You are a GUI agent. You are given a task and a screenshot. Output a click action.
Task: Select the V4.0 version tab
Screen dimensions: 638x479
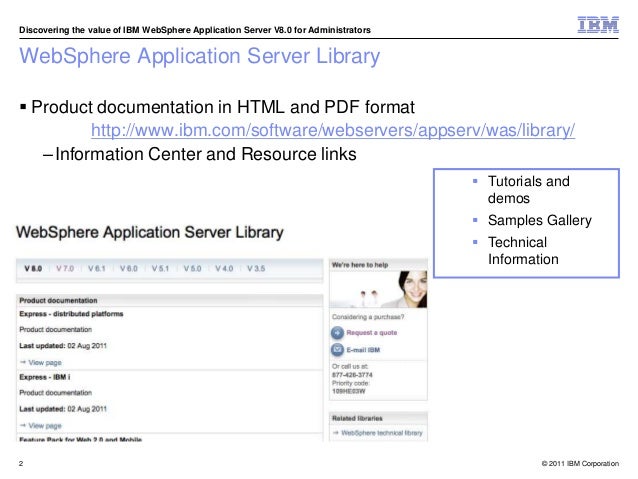point(224,269)
